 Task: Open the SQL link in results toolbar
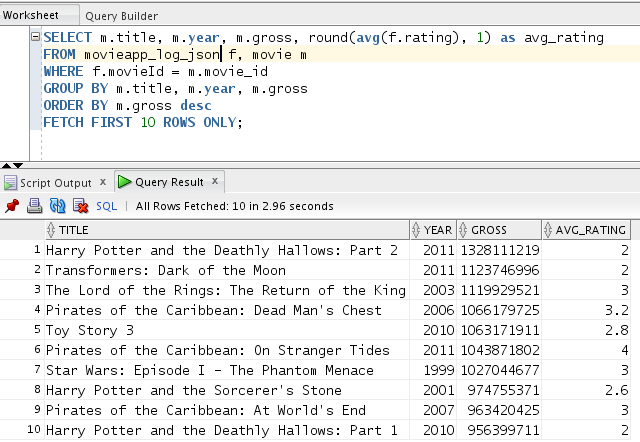[x=107, y=206]
